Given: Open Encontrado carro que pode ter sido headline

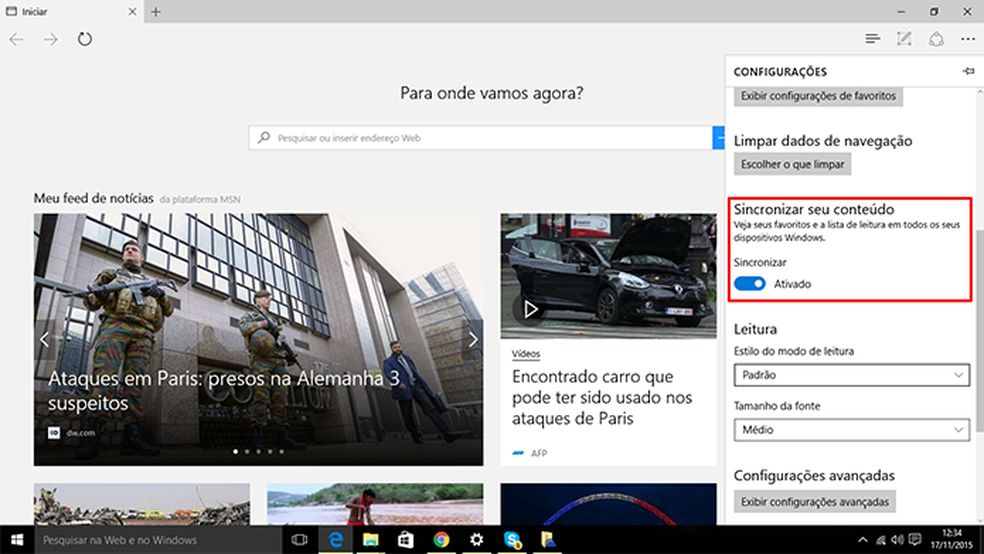Looking at the screenshot, I should [602, 397].
